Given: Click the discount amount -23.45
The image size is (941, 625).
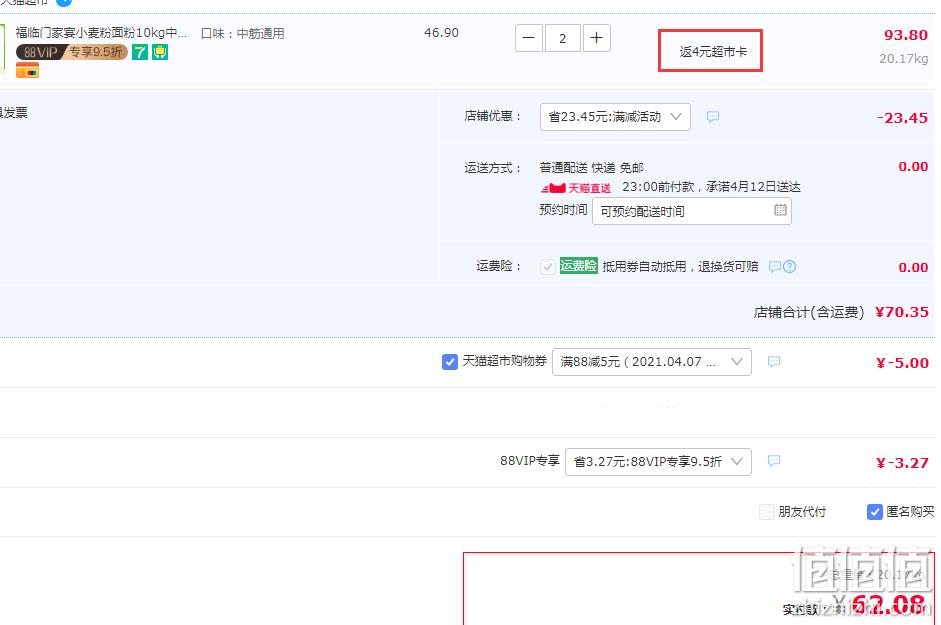Looking at the screenshot, I should click(x=902, y=118).
